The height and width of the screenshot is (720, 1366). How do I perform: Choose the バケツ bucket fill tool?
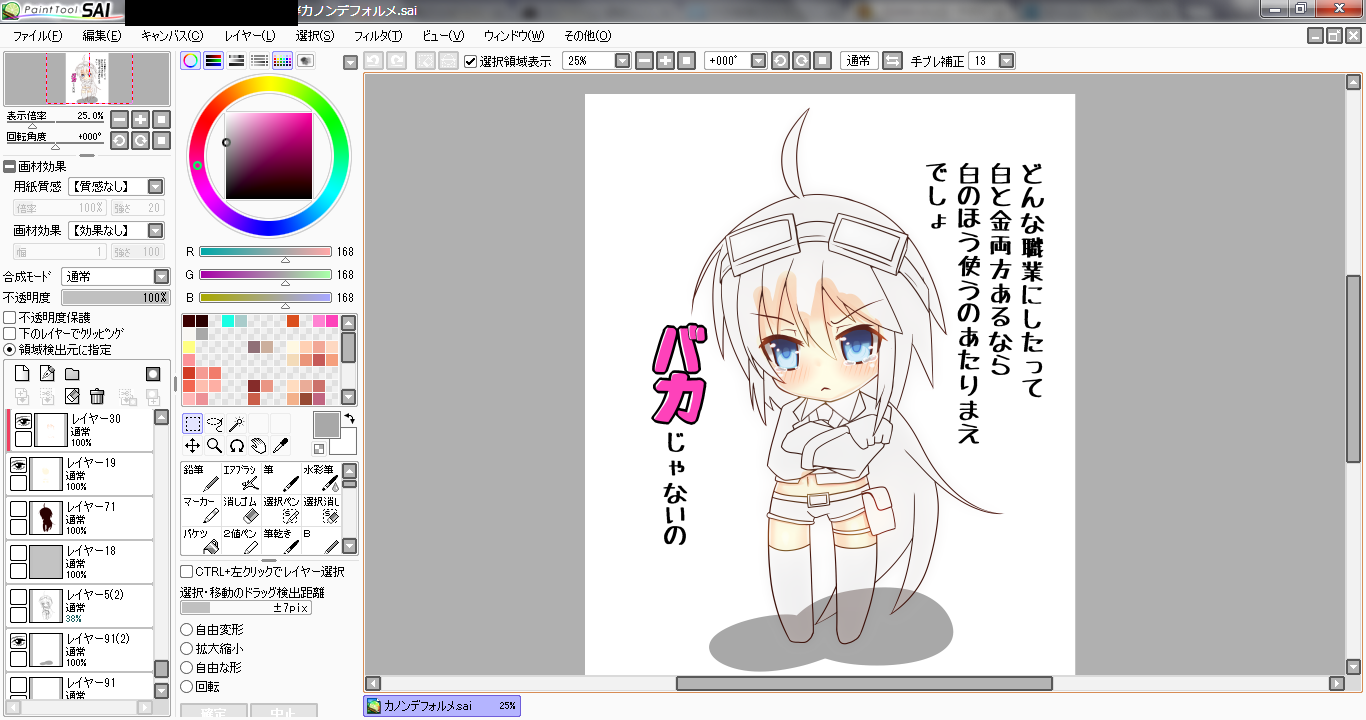(x=200, y=542)
